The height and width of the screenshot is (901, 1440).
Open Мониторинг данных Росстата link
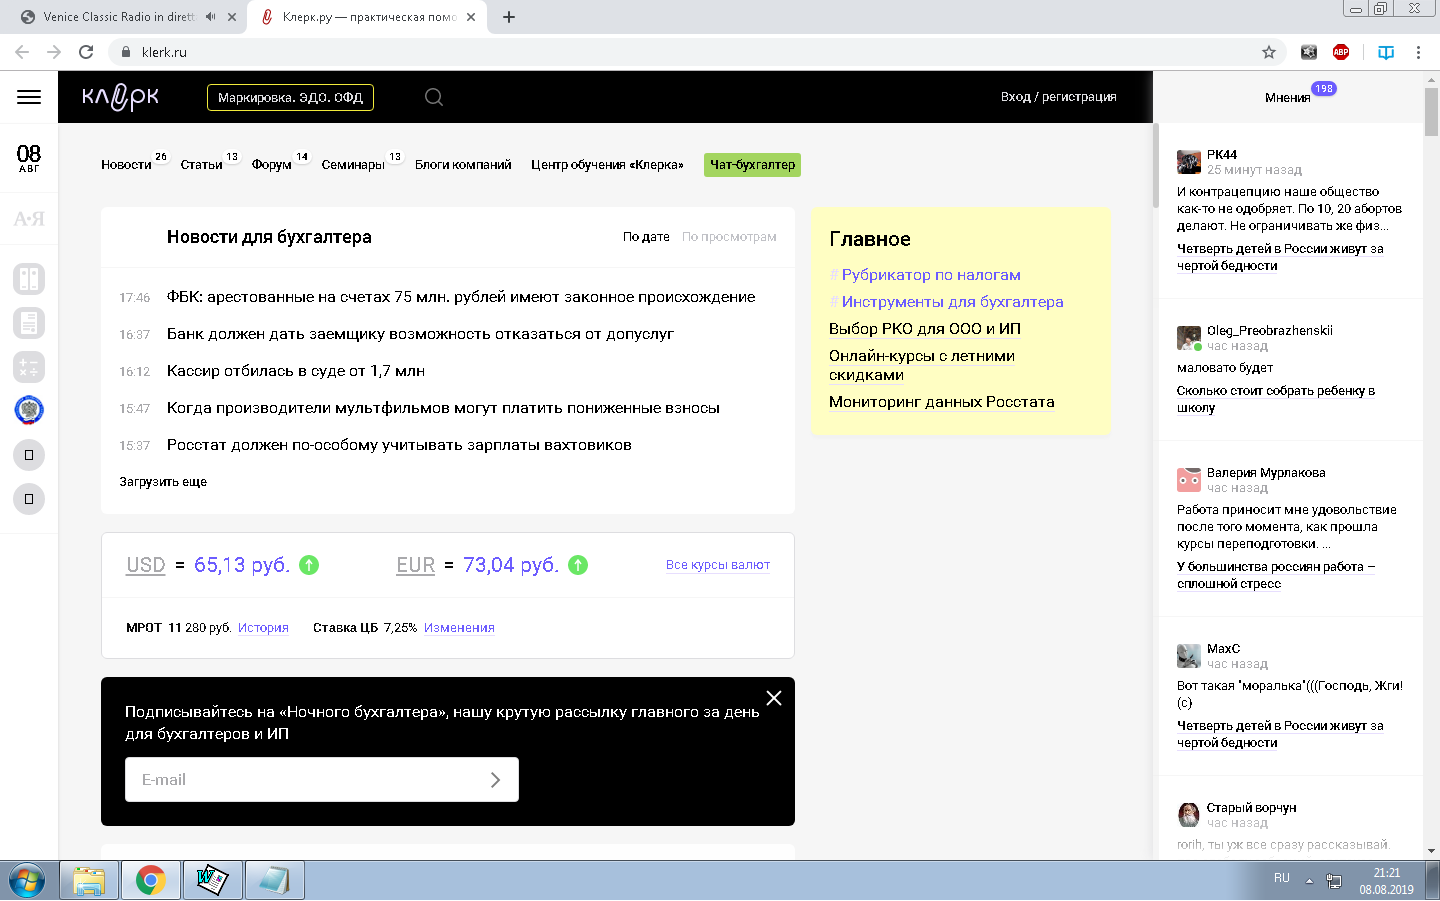pyautogui.click(x=942, y=402)
